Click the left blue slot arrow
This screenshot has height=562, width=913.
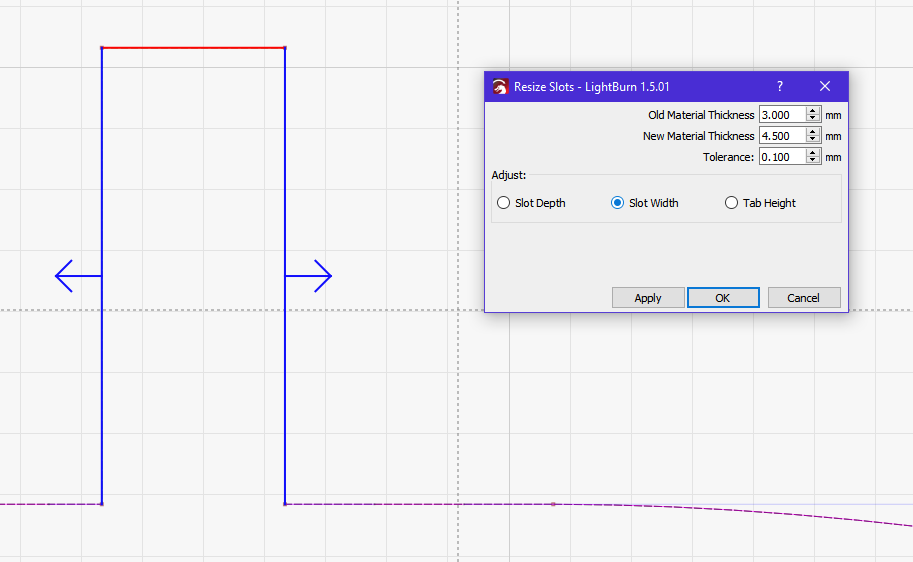point(78,276)
